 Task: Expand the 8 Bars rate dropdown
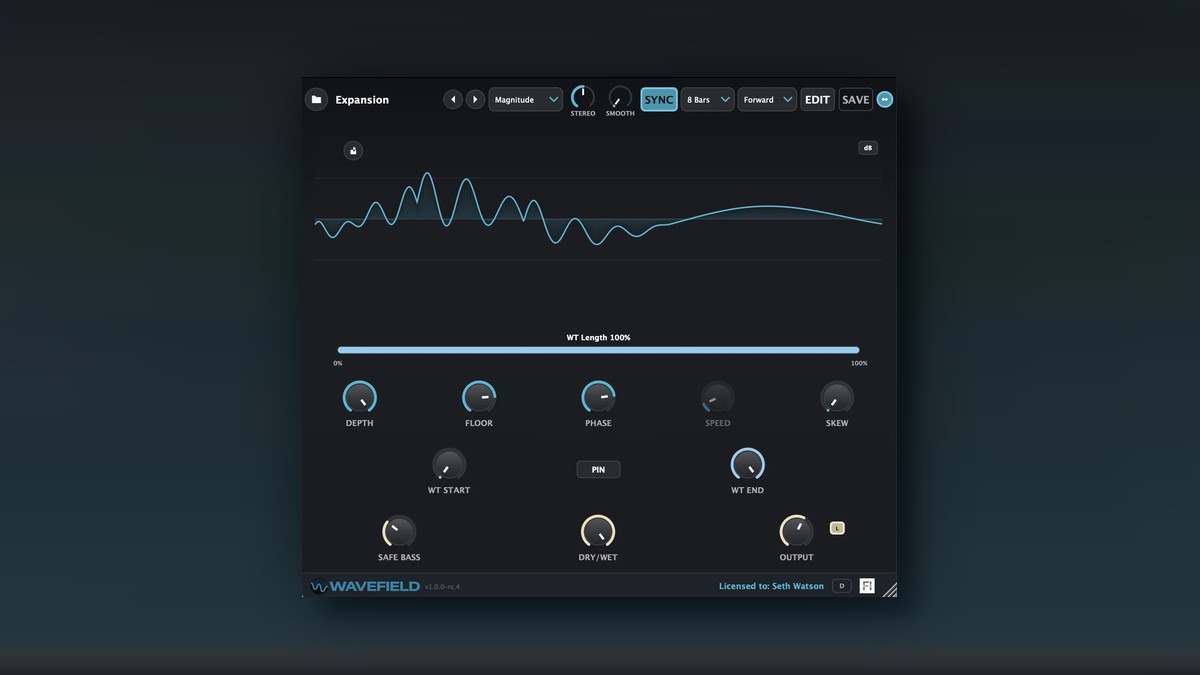click(708, 100)
